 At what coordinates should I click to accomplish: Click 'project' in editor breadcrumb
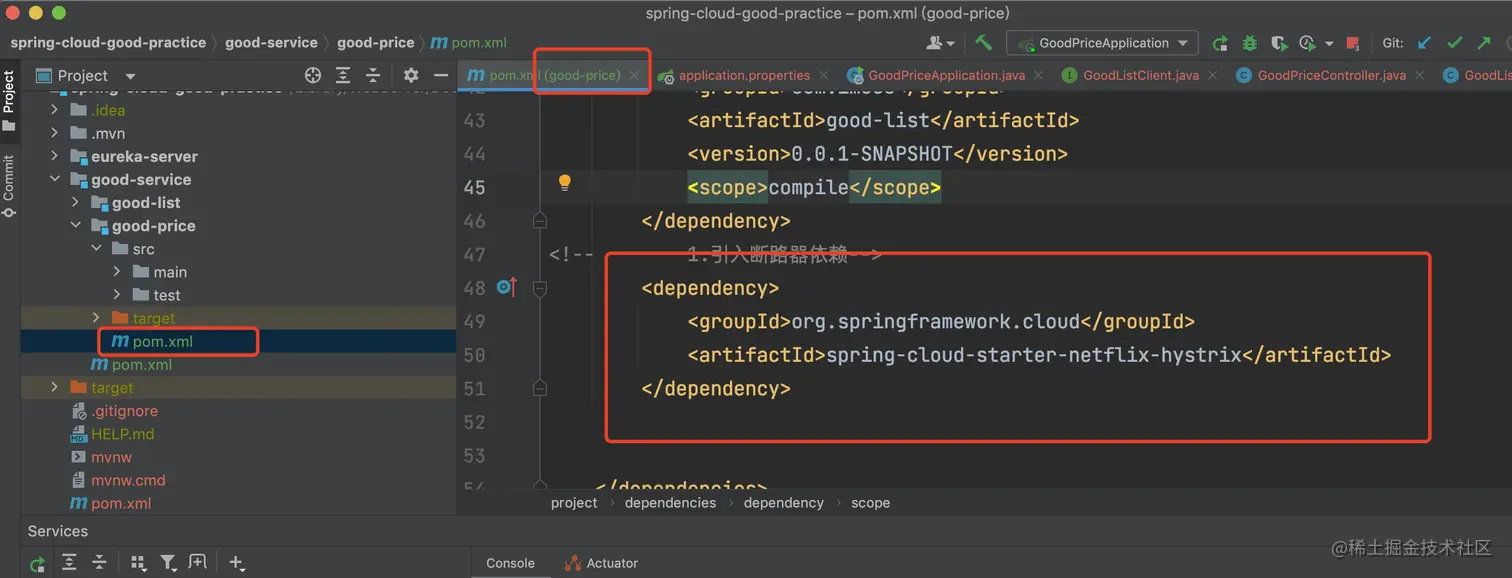click(574, 503)
